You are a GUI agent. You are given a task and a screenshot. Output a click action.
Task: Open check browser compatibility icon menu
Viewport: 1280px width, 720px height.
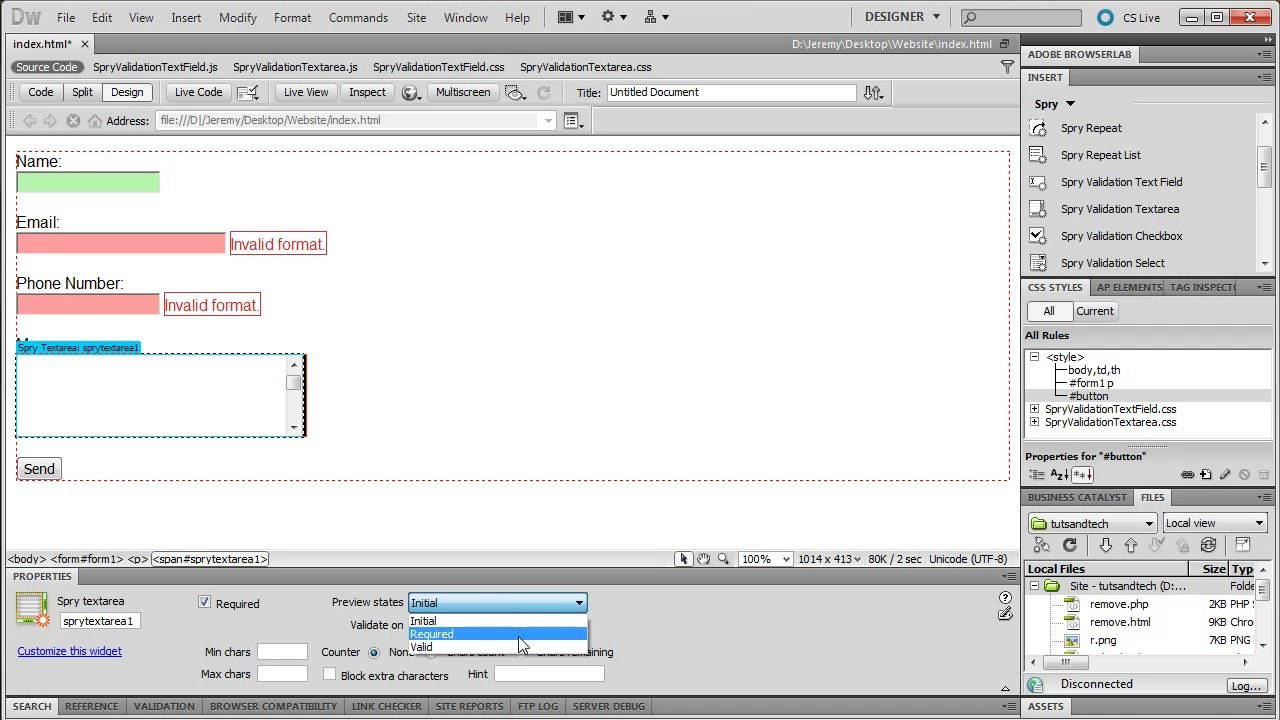(x=248, y=92)
